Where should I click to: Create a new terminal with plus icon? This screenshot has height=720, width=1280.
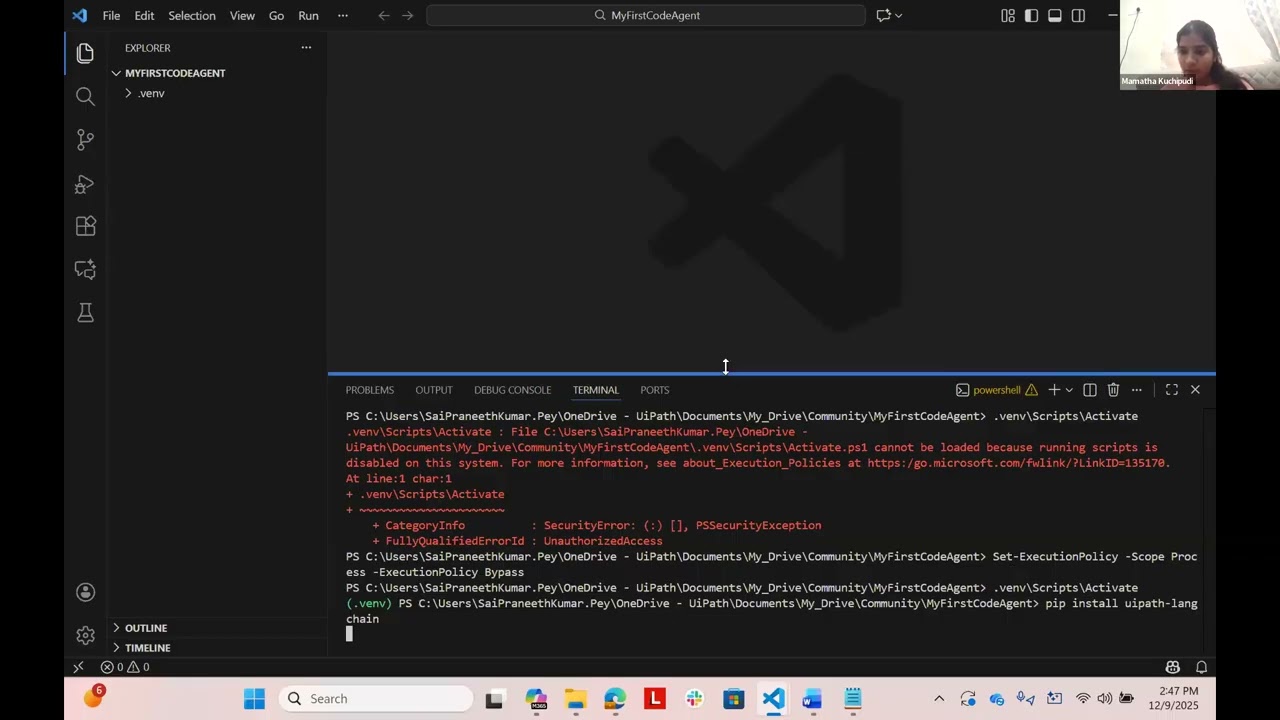(x=1053, y=390)
